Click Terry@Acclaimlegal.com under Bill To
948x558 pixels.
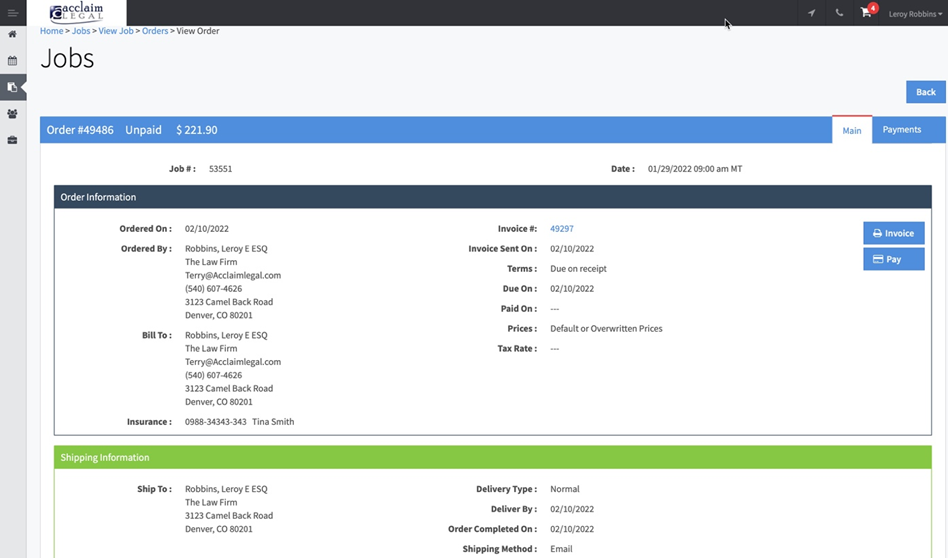(233, 362)
